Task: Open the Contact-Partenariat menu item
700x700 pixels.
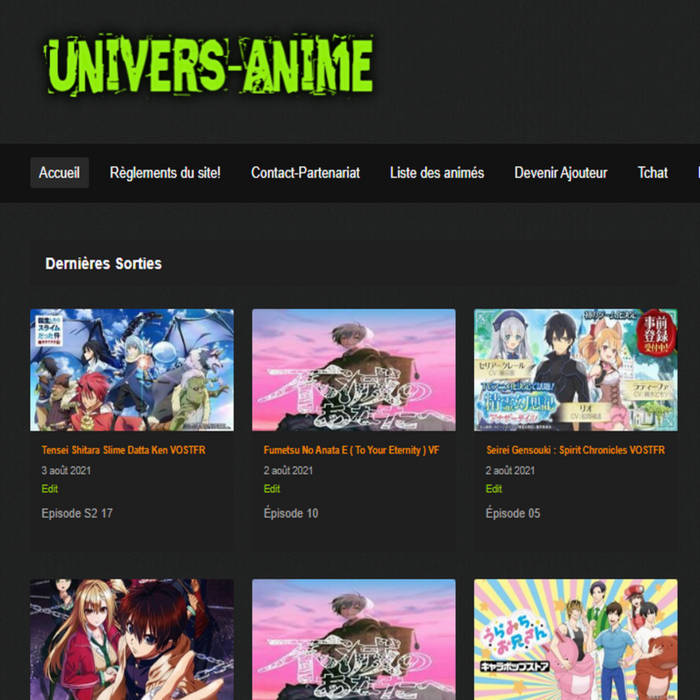Action: pos(305,173)
